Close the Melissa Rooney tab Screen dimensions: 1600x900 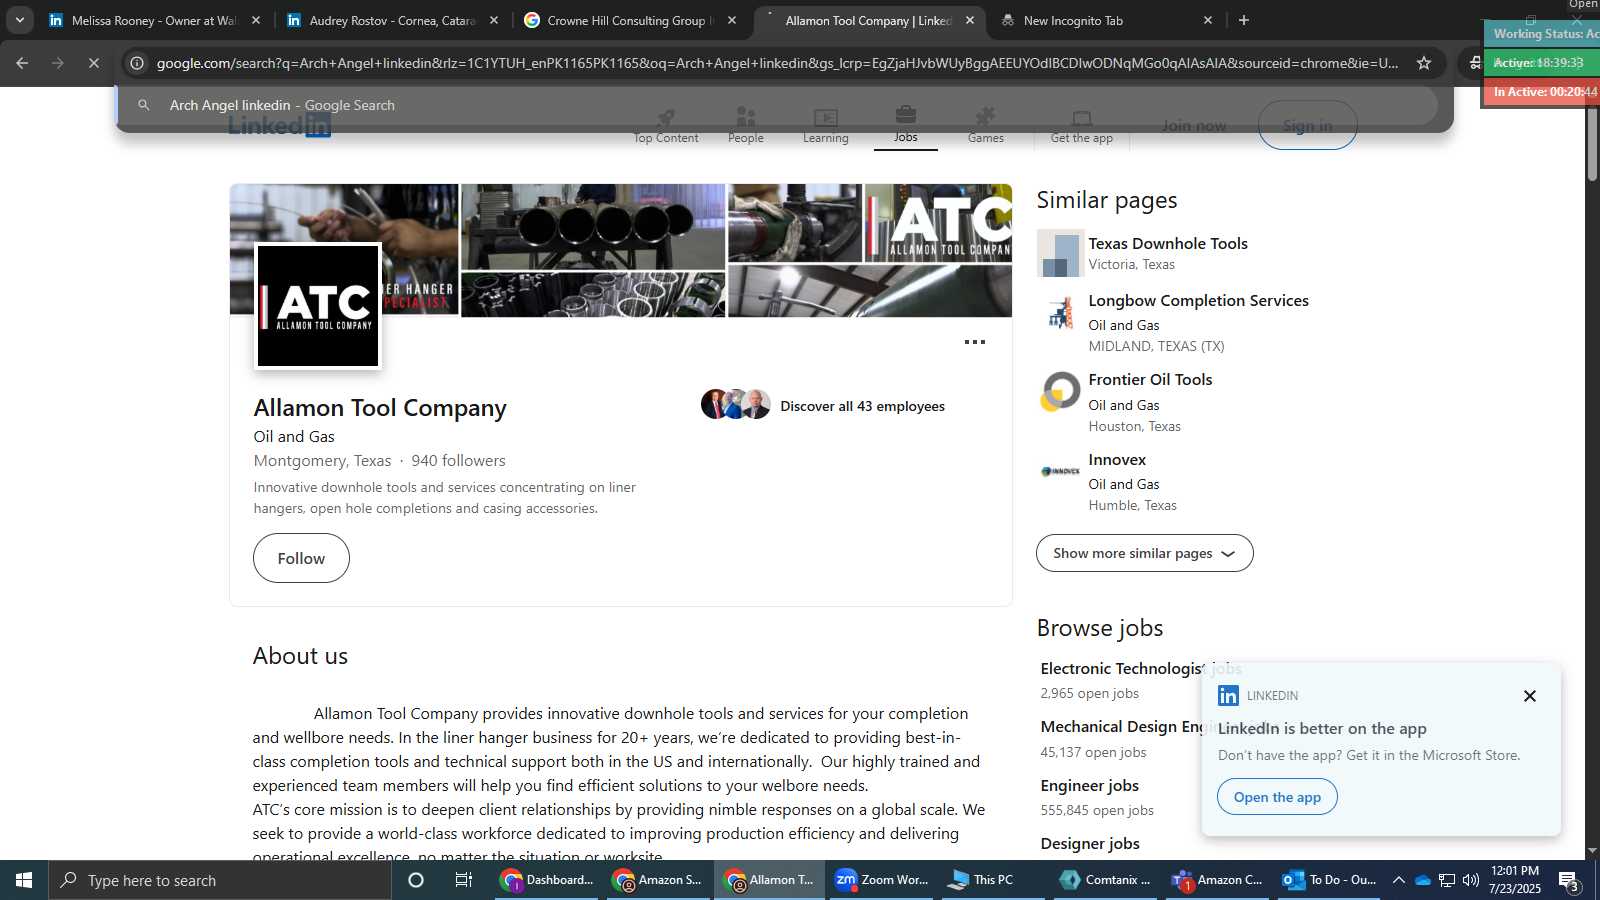coord(256,20)
